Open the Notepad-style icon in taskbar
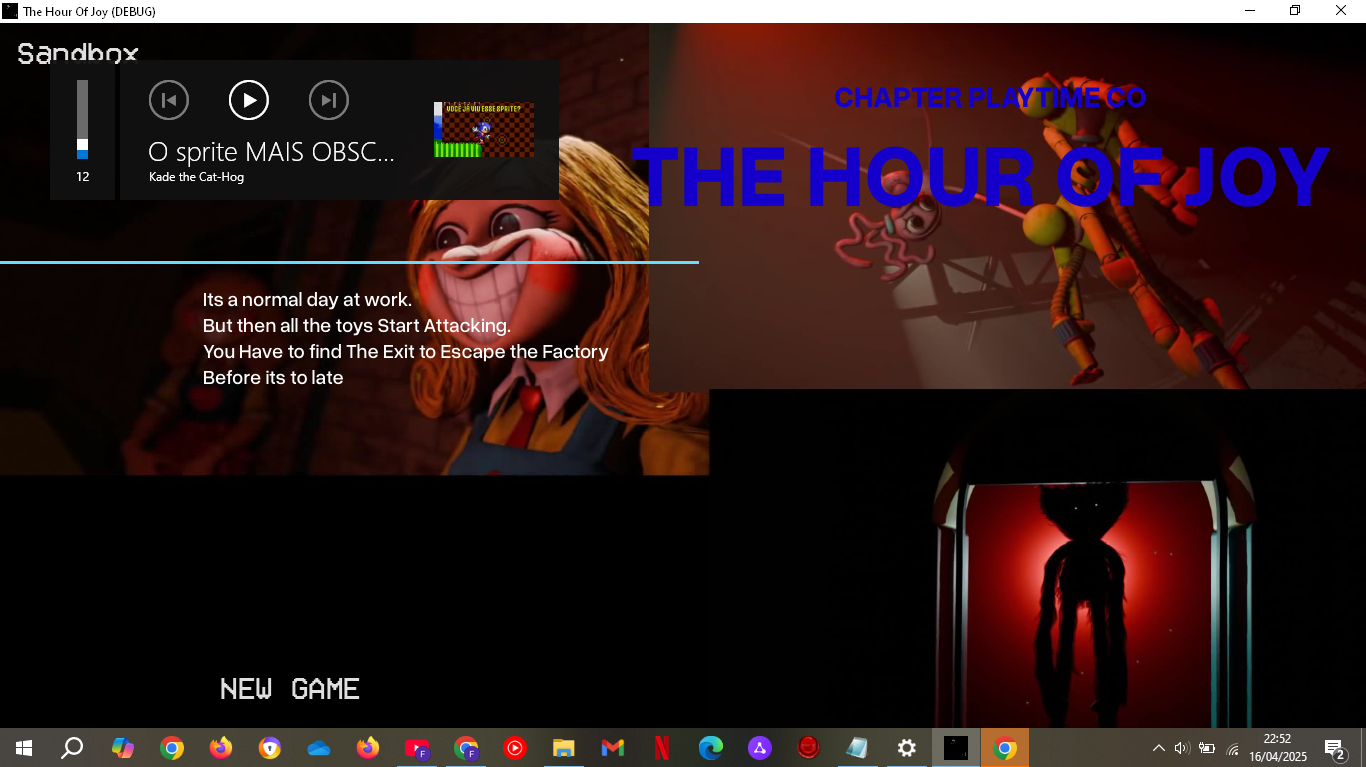 [858, 748]
